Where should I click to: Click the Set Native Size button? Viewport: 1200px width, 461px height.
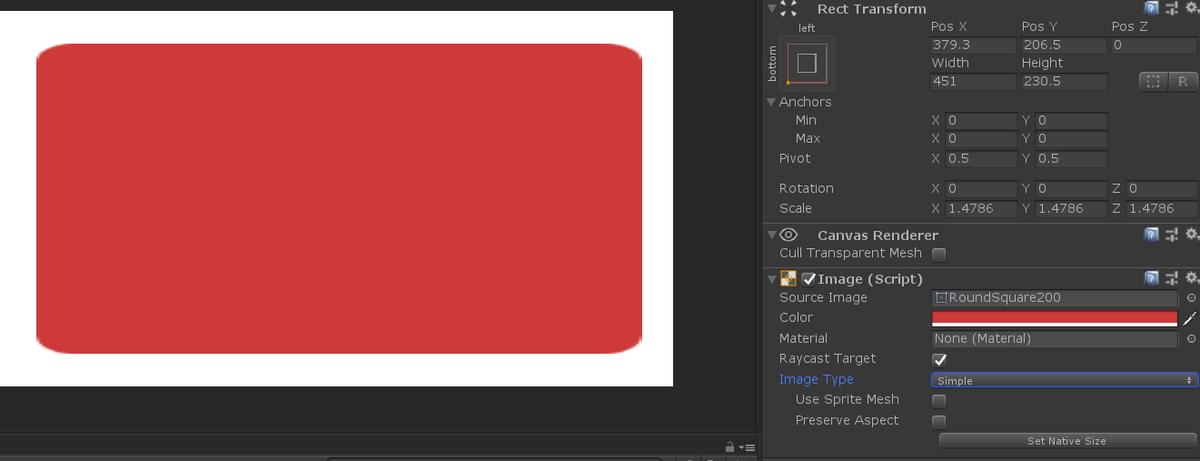(x=1066, y=440)
